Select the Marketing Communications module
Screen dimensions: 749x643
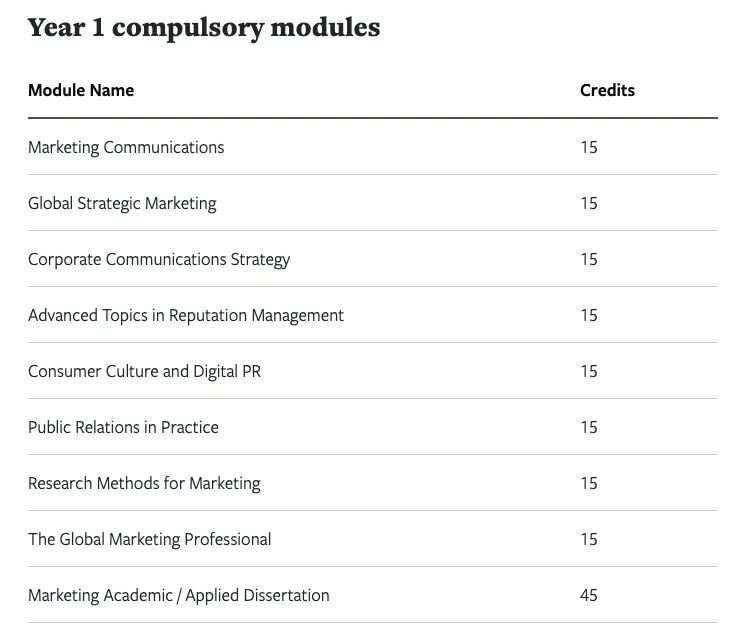[x=126, y=147]
